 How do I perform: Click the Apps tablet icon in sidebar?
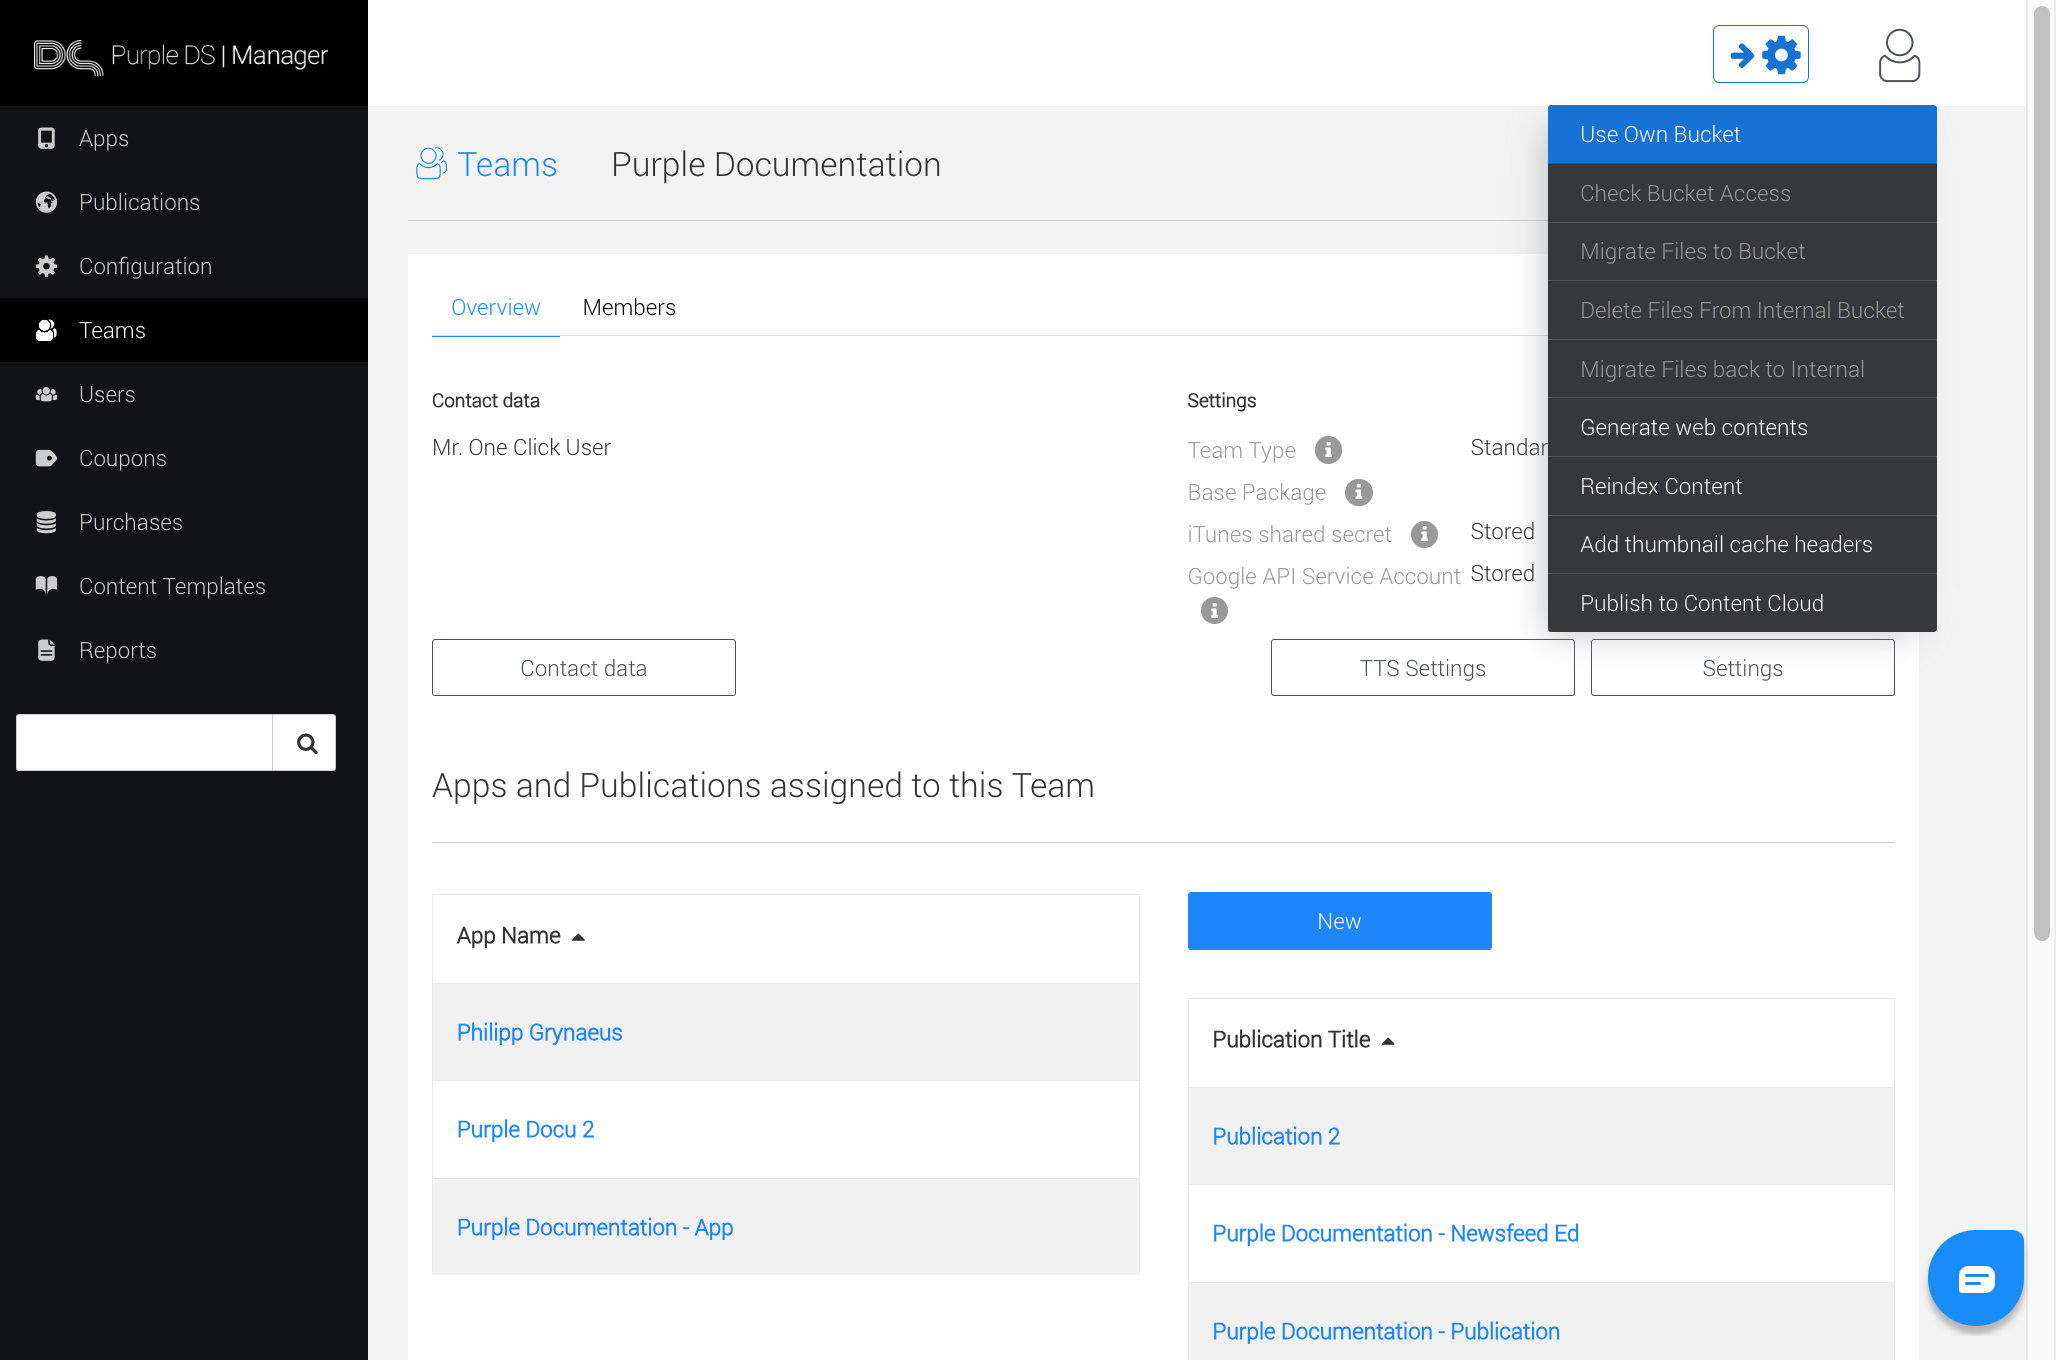pos(46,138)
